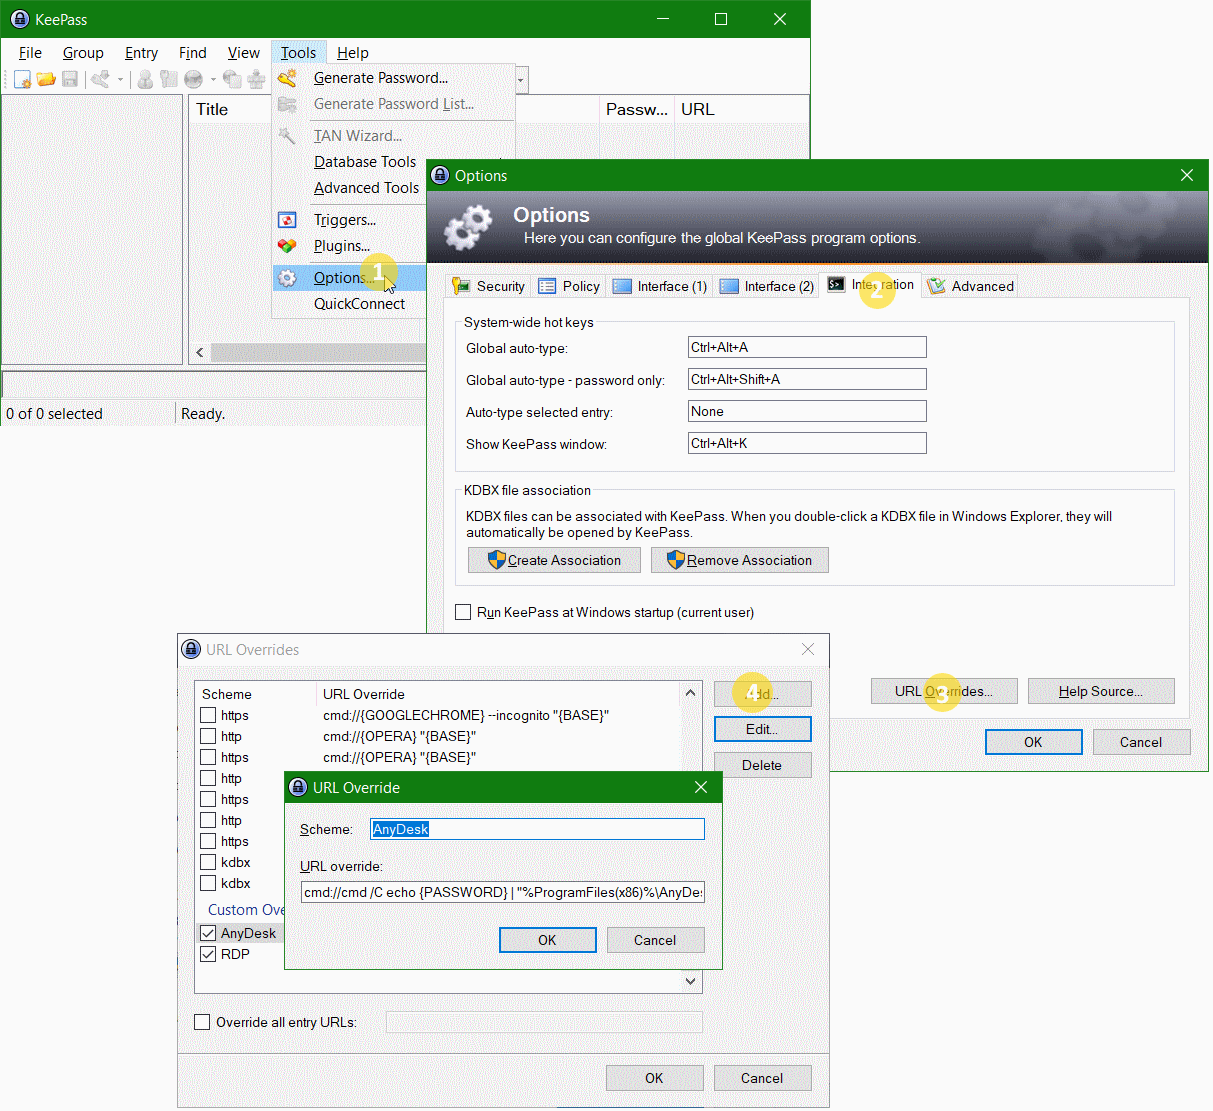Click the New Database toolbar icon
This screenshot has width=1213, height=1111.
(x=22, y=79)
